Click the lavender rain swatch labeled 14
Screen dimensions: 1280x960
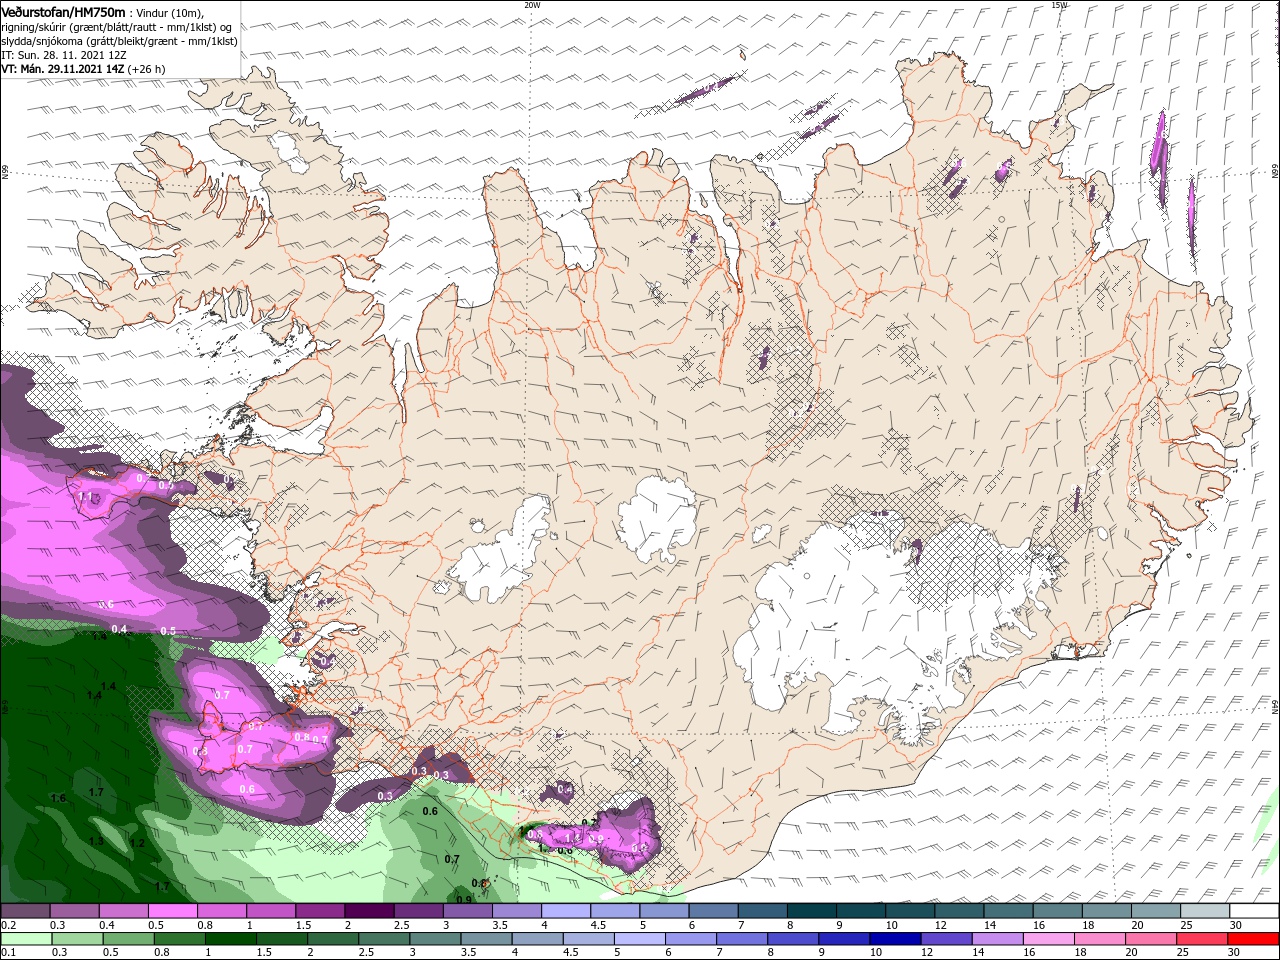point(998,939)
